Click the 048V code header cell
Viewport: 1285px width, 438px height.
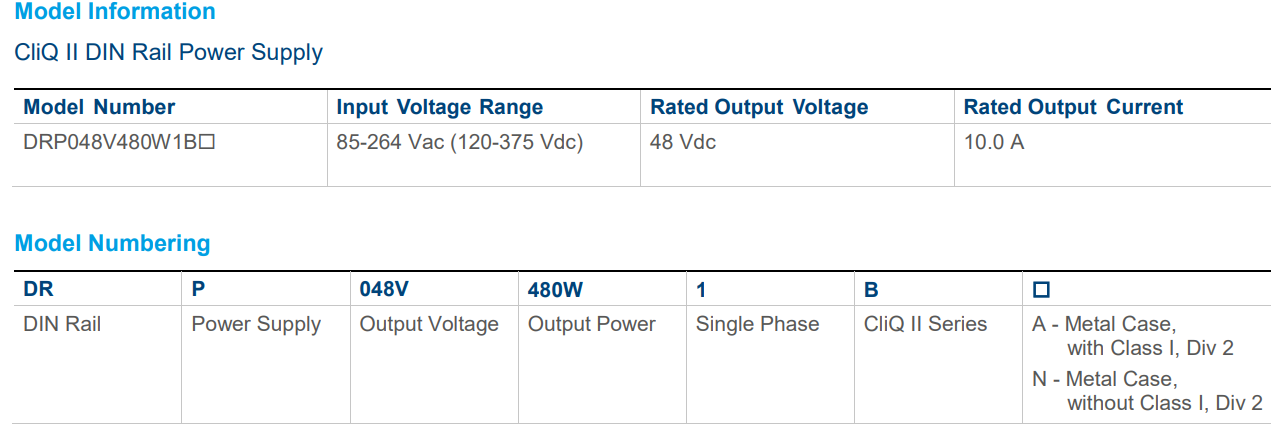tap(384, 290)
